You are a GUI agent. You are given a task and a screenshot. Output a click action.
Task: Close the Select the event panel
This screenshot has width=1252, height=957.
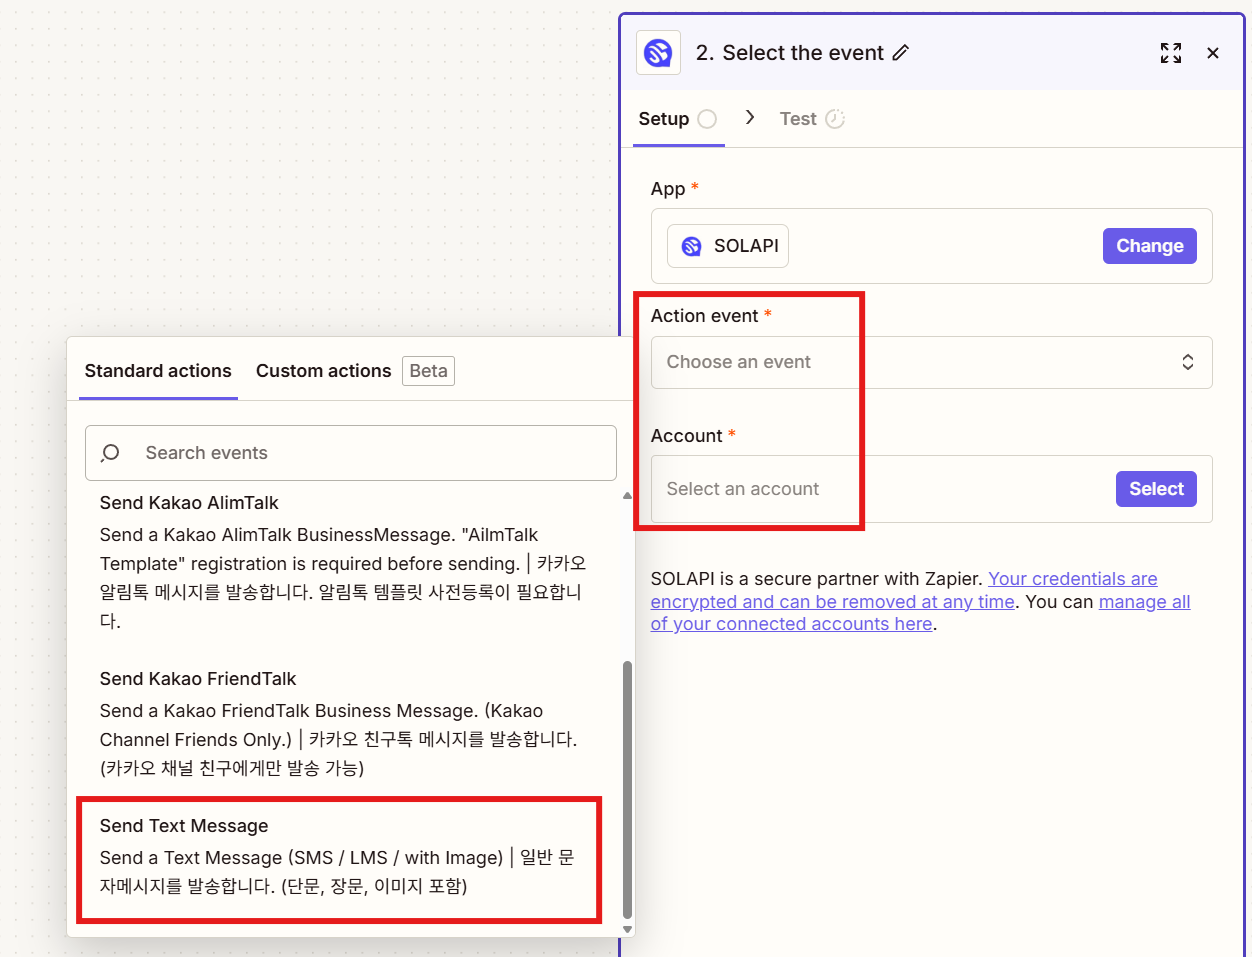(1213, 53)
